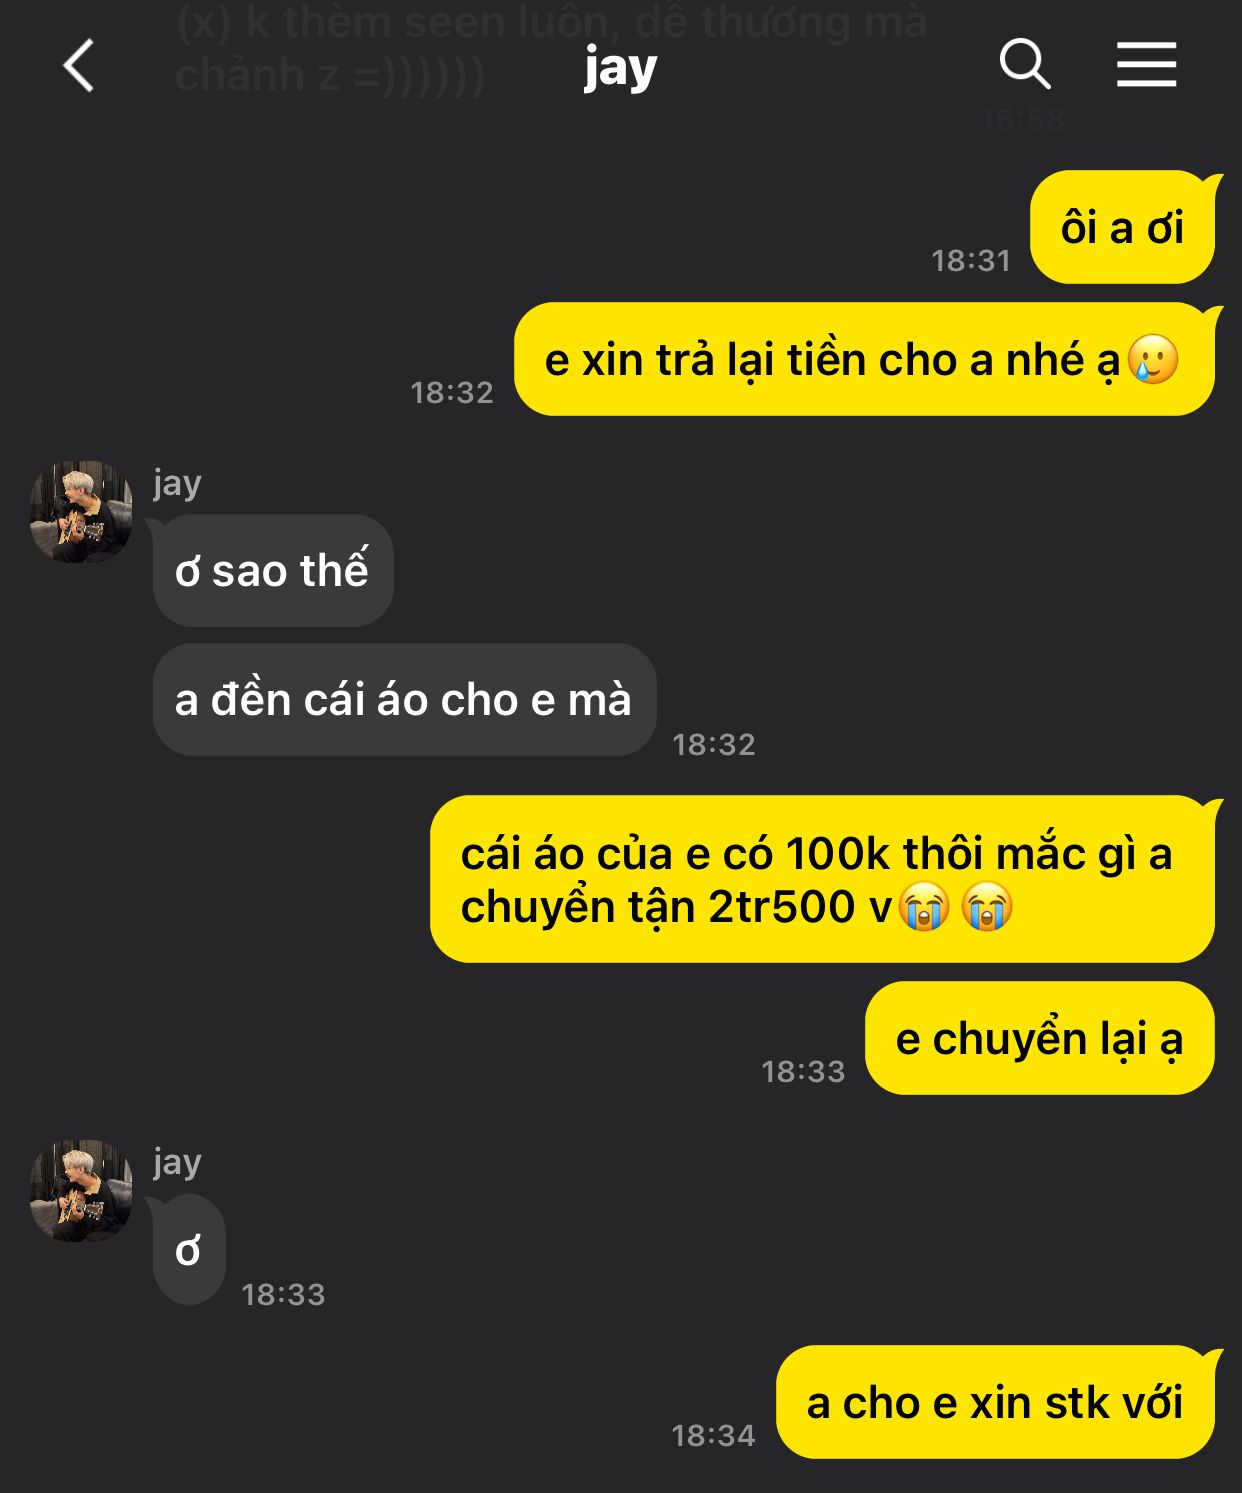Tap the first loudly crying emoji
The image size is (1242, 1493).
coord(924,907)
